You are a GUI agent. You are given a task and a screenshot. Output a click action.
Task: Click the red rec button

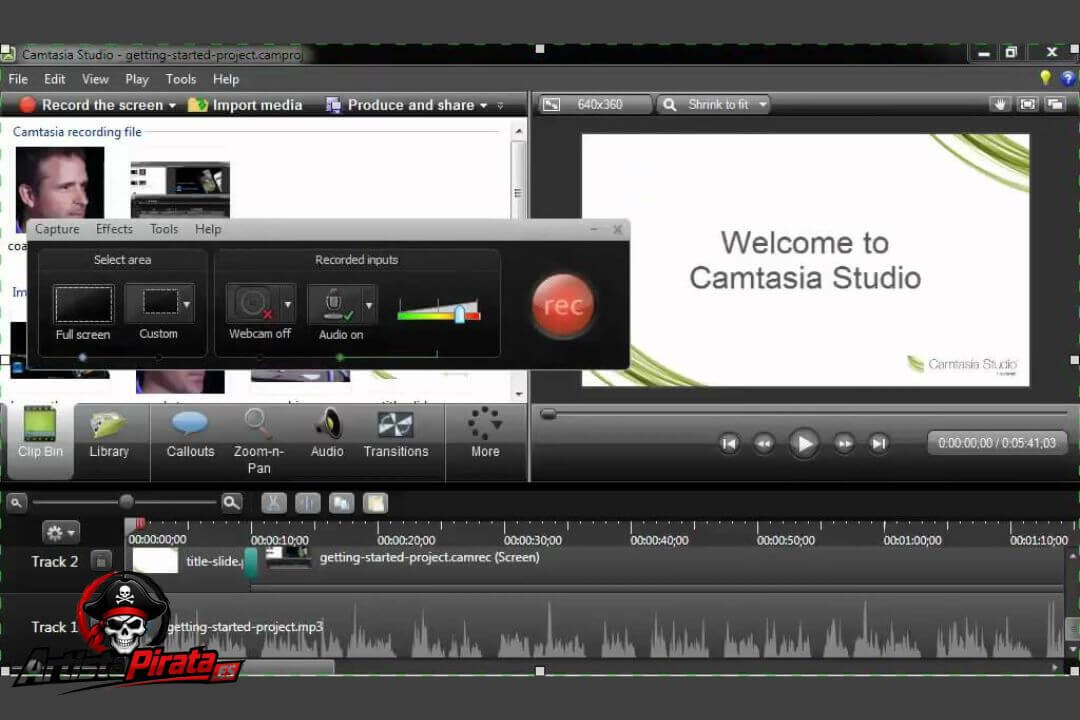coord(563,305)
